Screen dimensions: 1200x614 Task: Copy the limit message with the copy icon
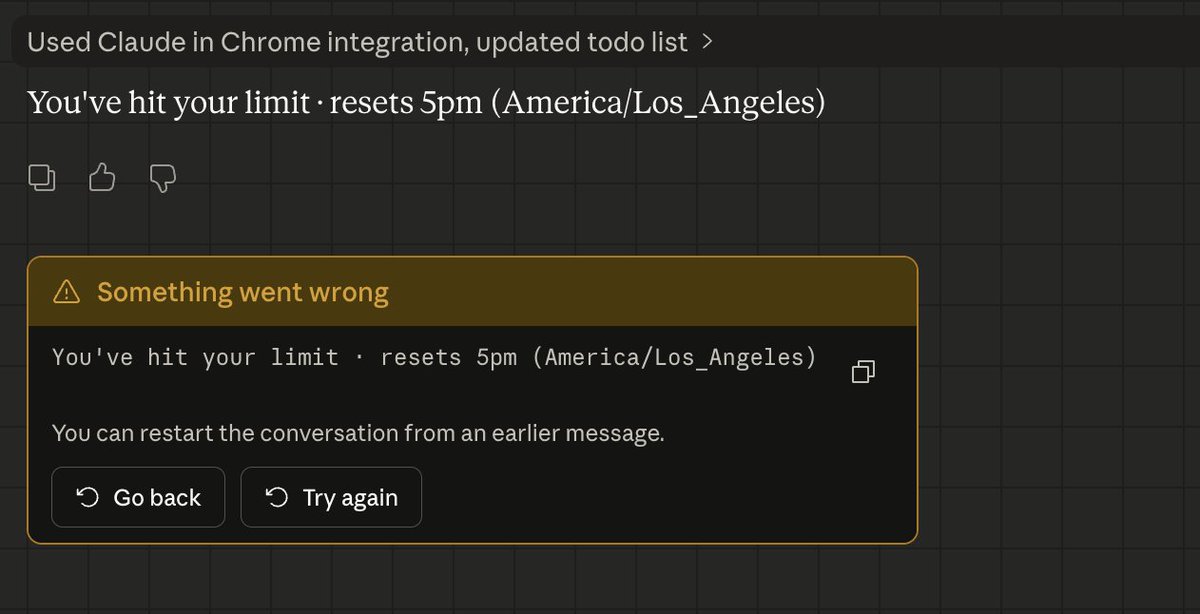(x=42, y=178)
